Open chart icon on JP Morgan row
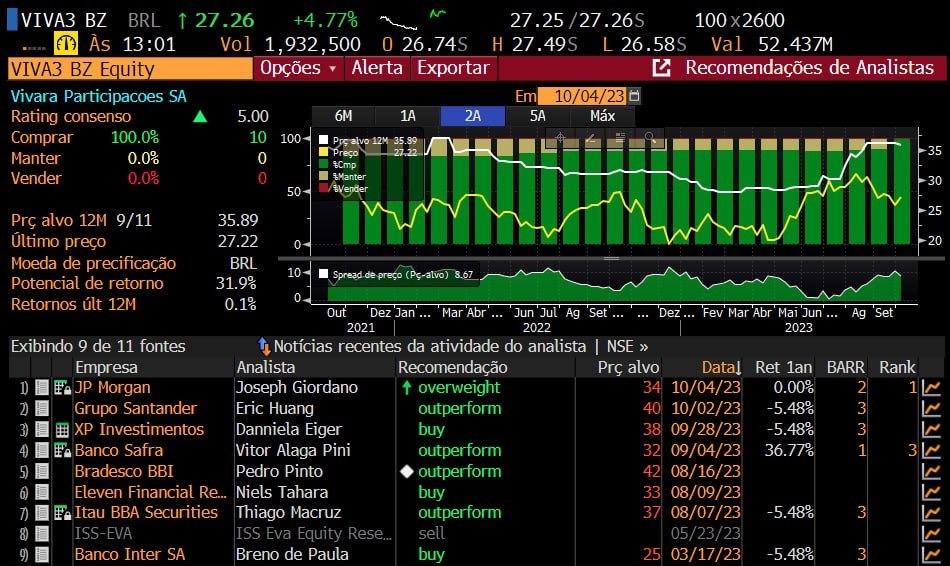Viewport: 950px width, 566px height. 932,388
